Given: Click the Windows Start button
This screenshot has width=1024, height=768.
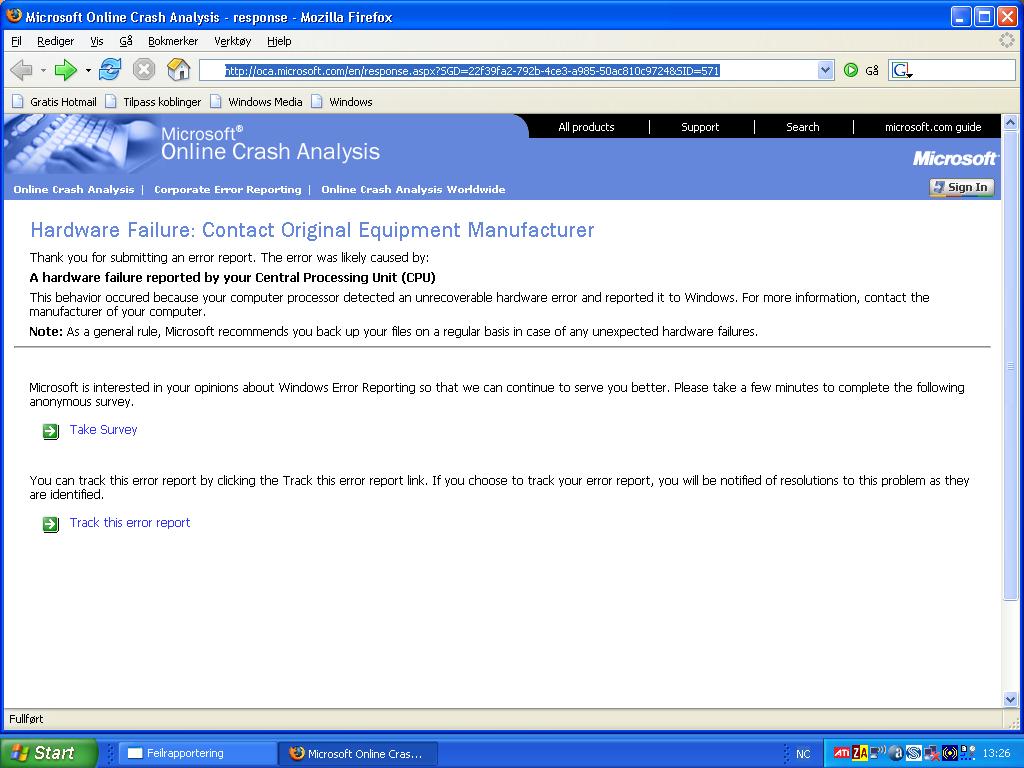Looking at the screenshot, I should pyautogui.click(x=48, y=753).
